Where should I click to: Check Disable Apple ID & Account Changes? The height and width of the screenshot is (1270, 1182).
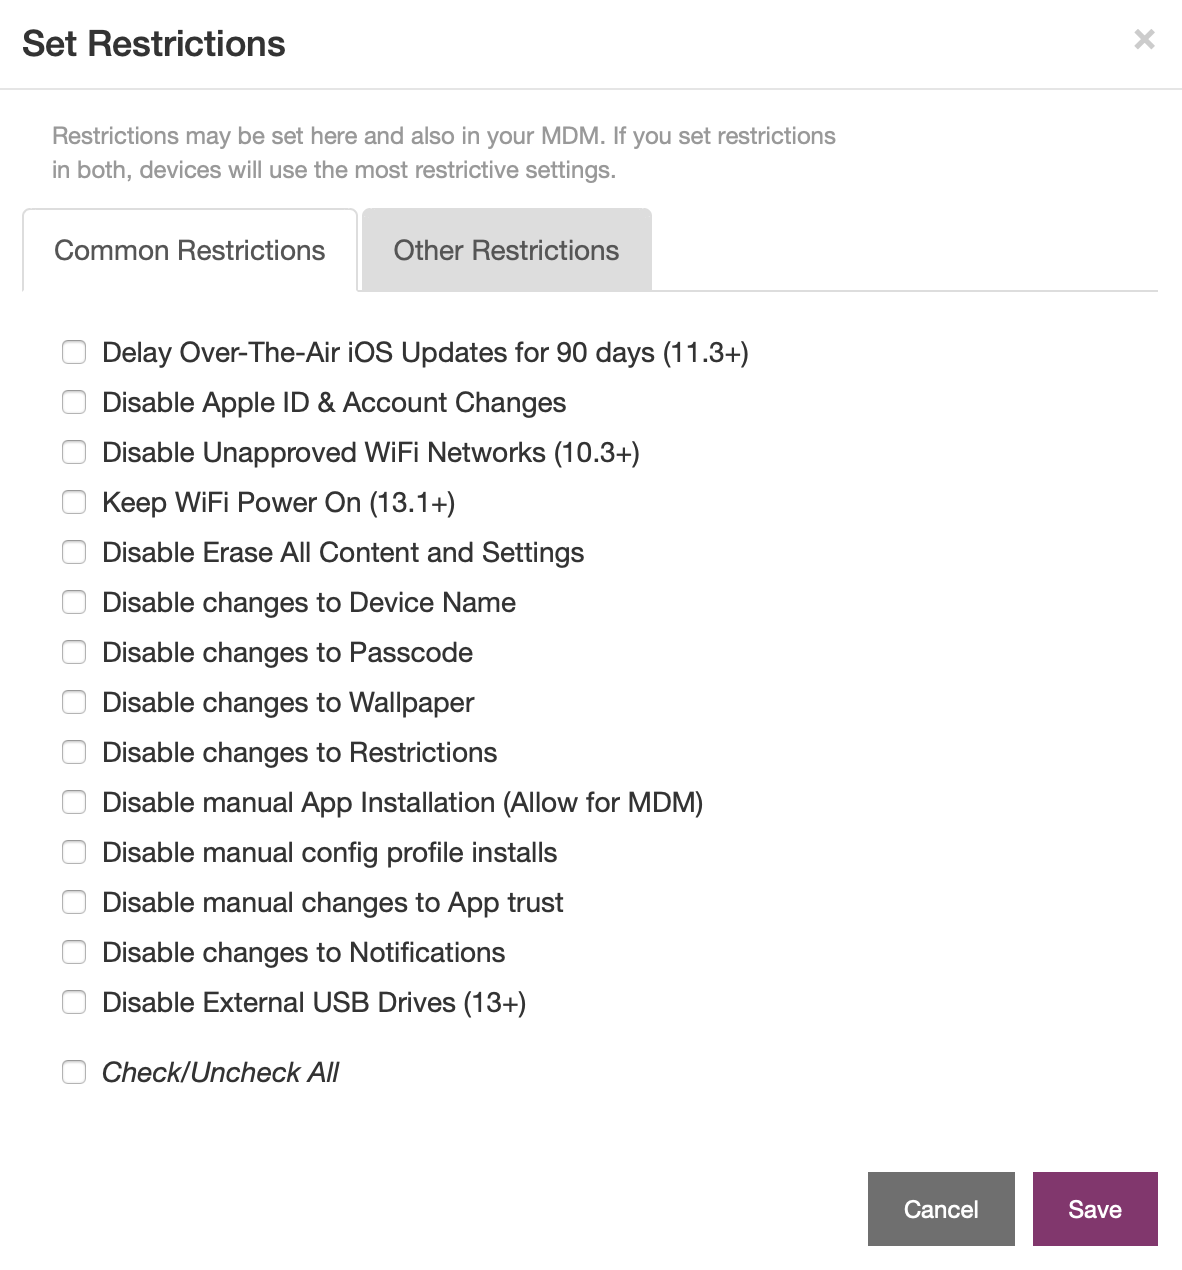pos(74,402)
